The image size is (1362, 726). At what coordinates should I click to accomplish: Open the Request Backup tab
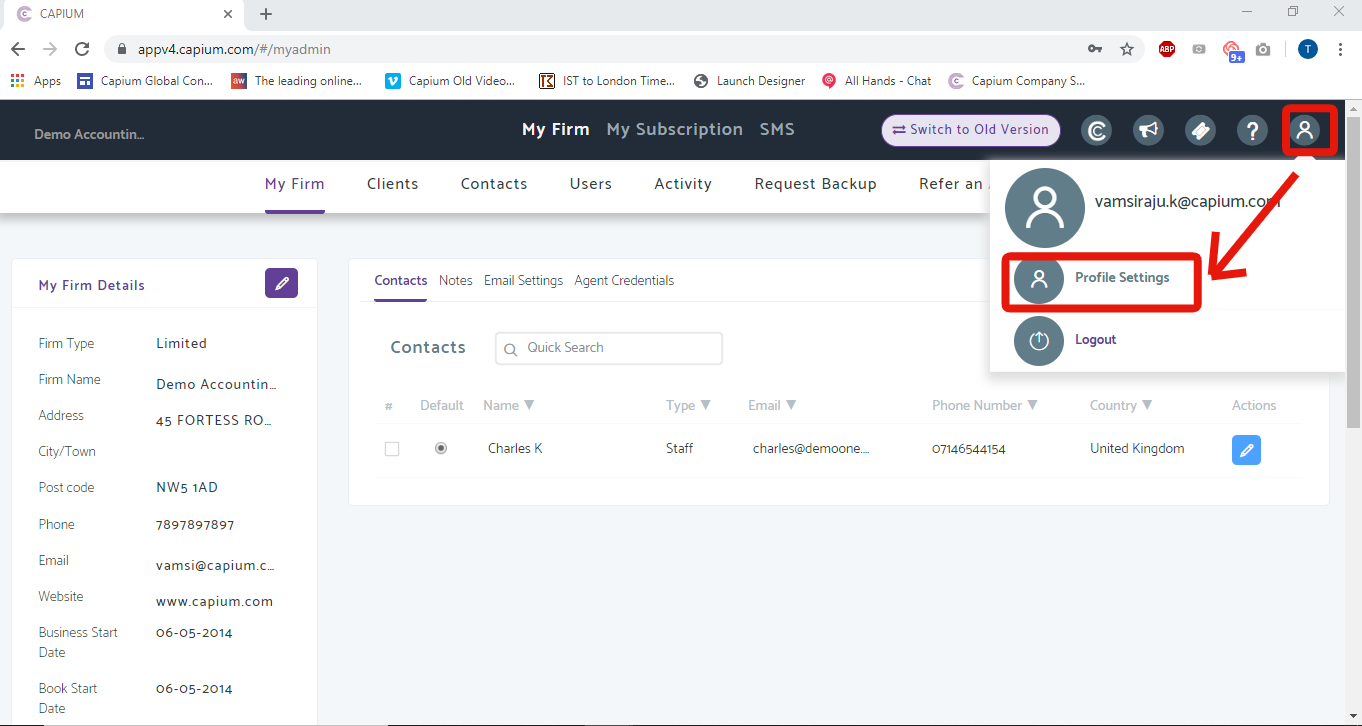pos(816,184)
